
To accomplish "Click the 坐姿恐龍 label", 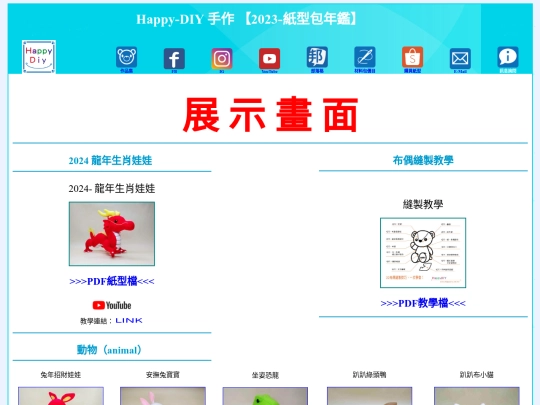I will pyautogui.click(x=265, y=375).
